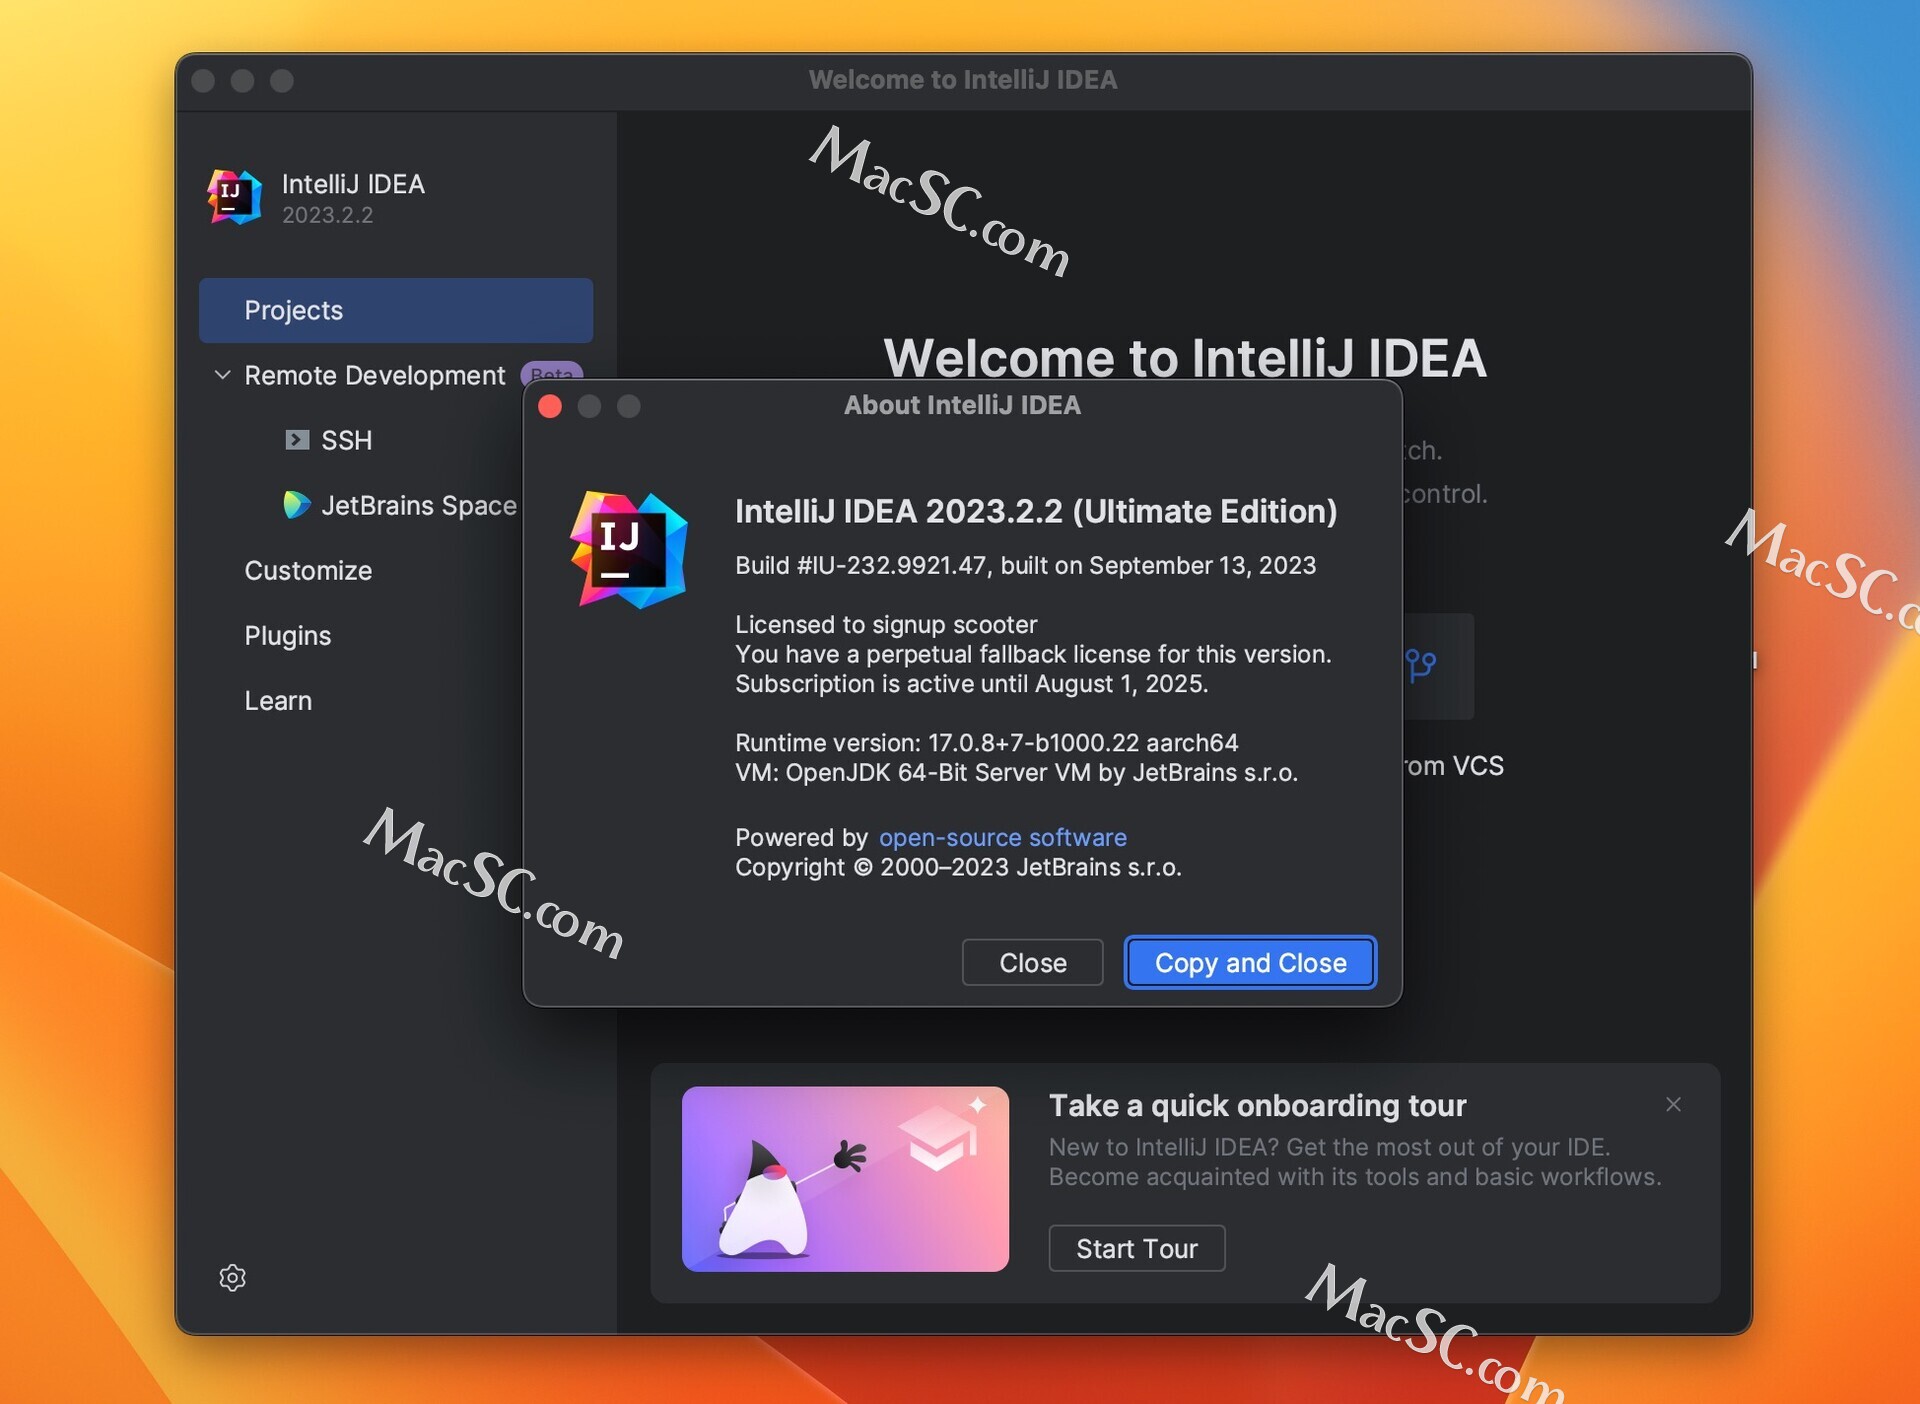Dismiss the onboarding tour banner

[x=1673, y=1104]
